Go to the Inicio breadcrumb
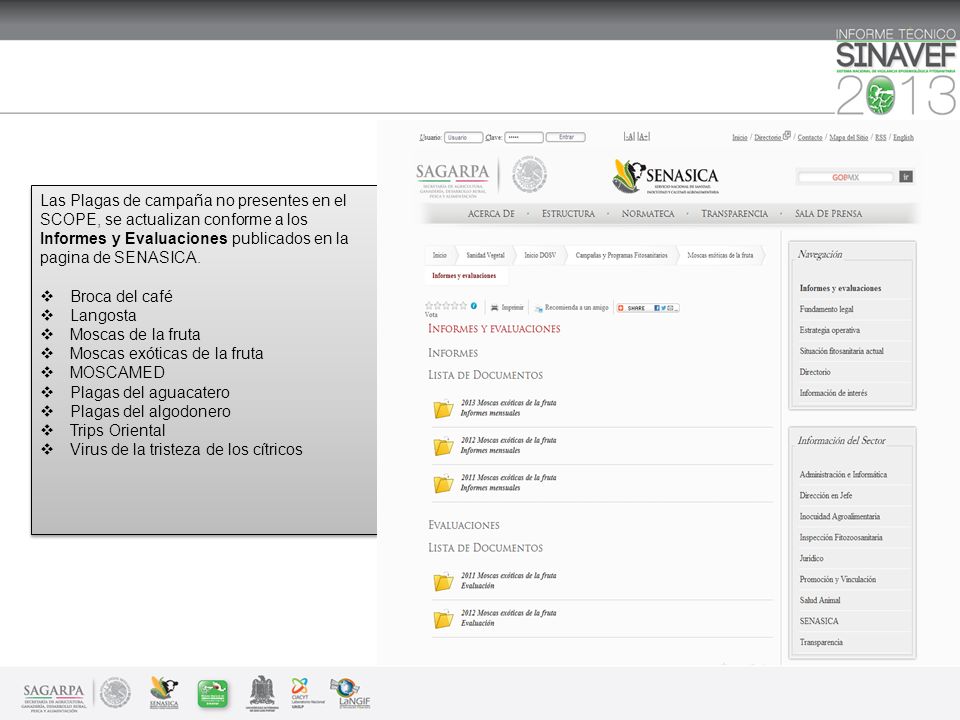The image size is (960, 720). tap(440, 255)
